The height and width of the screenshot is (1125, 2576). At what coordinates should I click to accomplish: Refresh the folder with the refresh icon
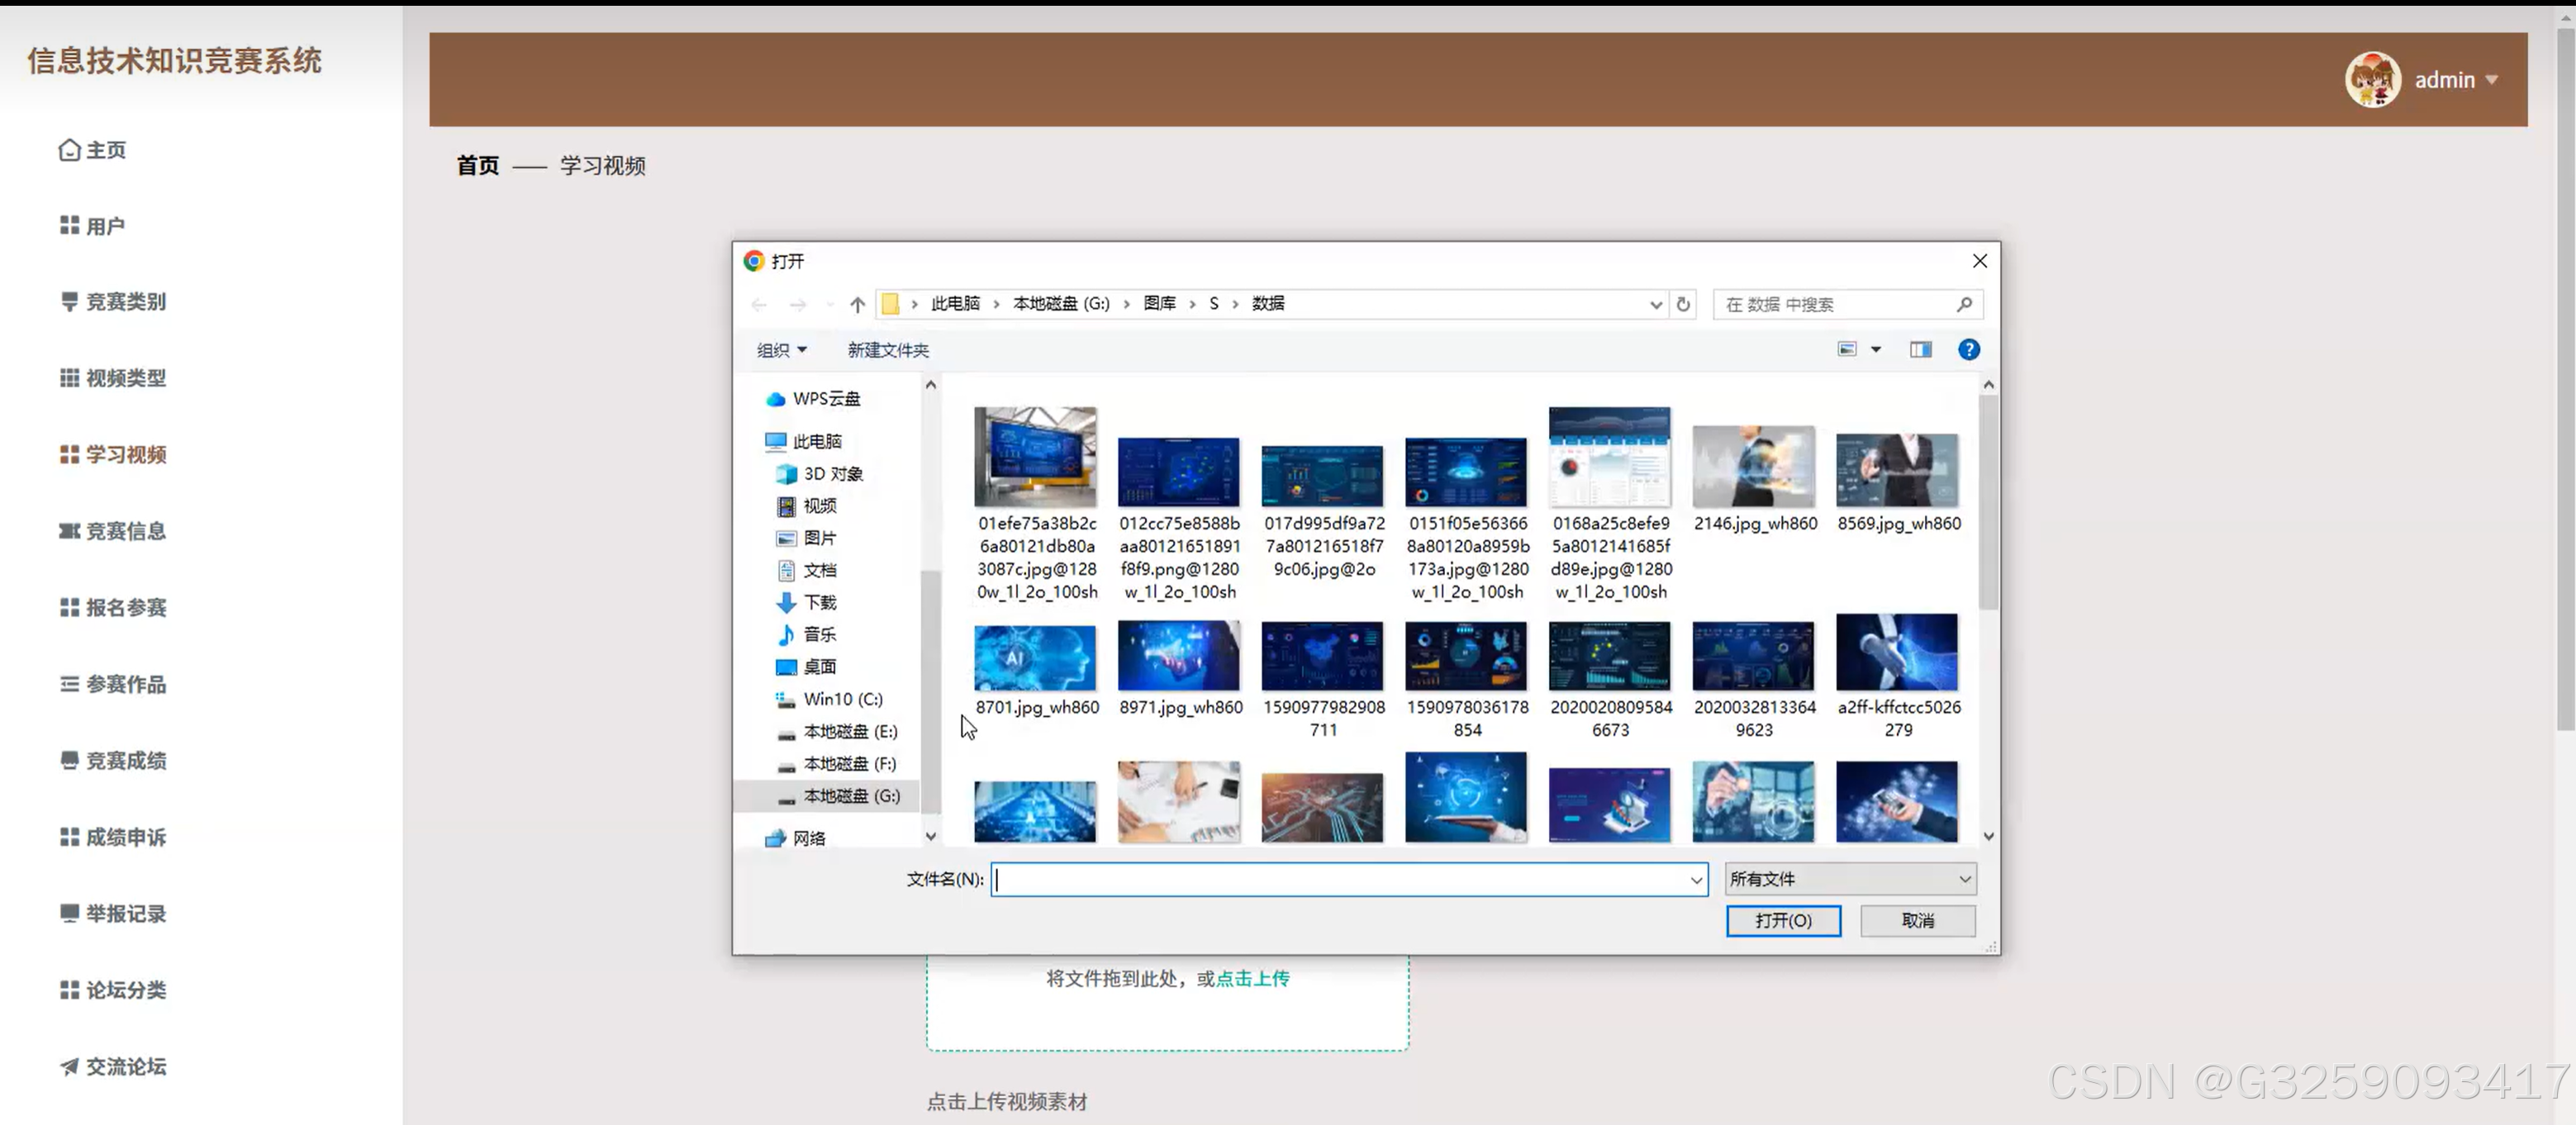pos(1682,304)
